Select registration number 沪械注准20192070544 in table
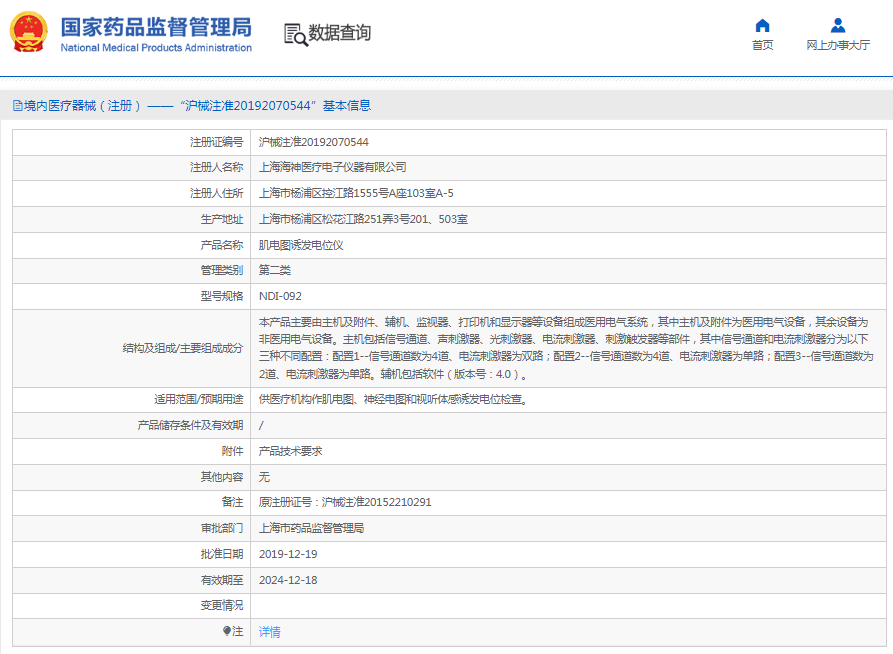This screenshot has height=654, width=893. [313, 142]
